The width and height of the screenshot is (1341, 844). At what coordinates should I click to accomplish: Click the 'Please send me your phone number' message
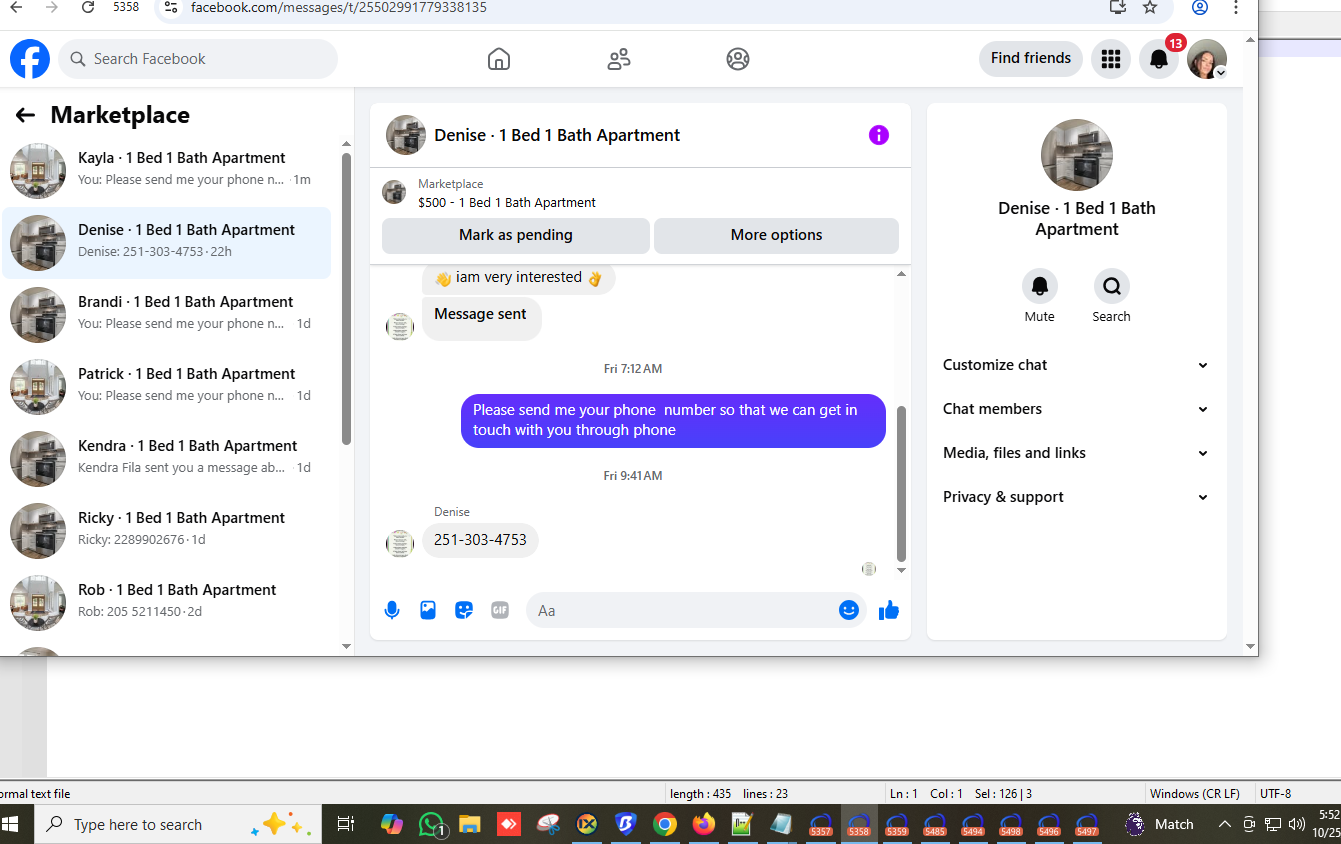(673, 420)
